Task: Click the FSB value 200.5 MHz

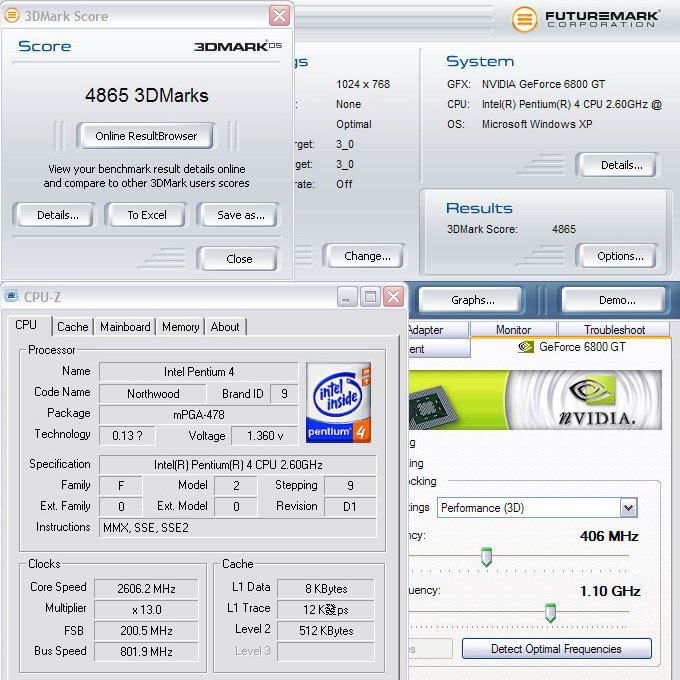Action: [x=146, y=631]
